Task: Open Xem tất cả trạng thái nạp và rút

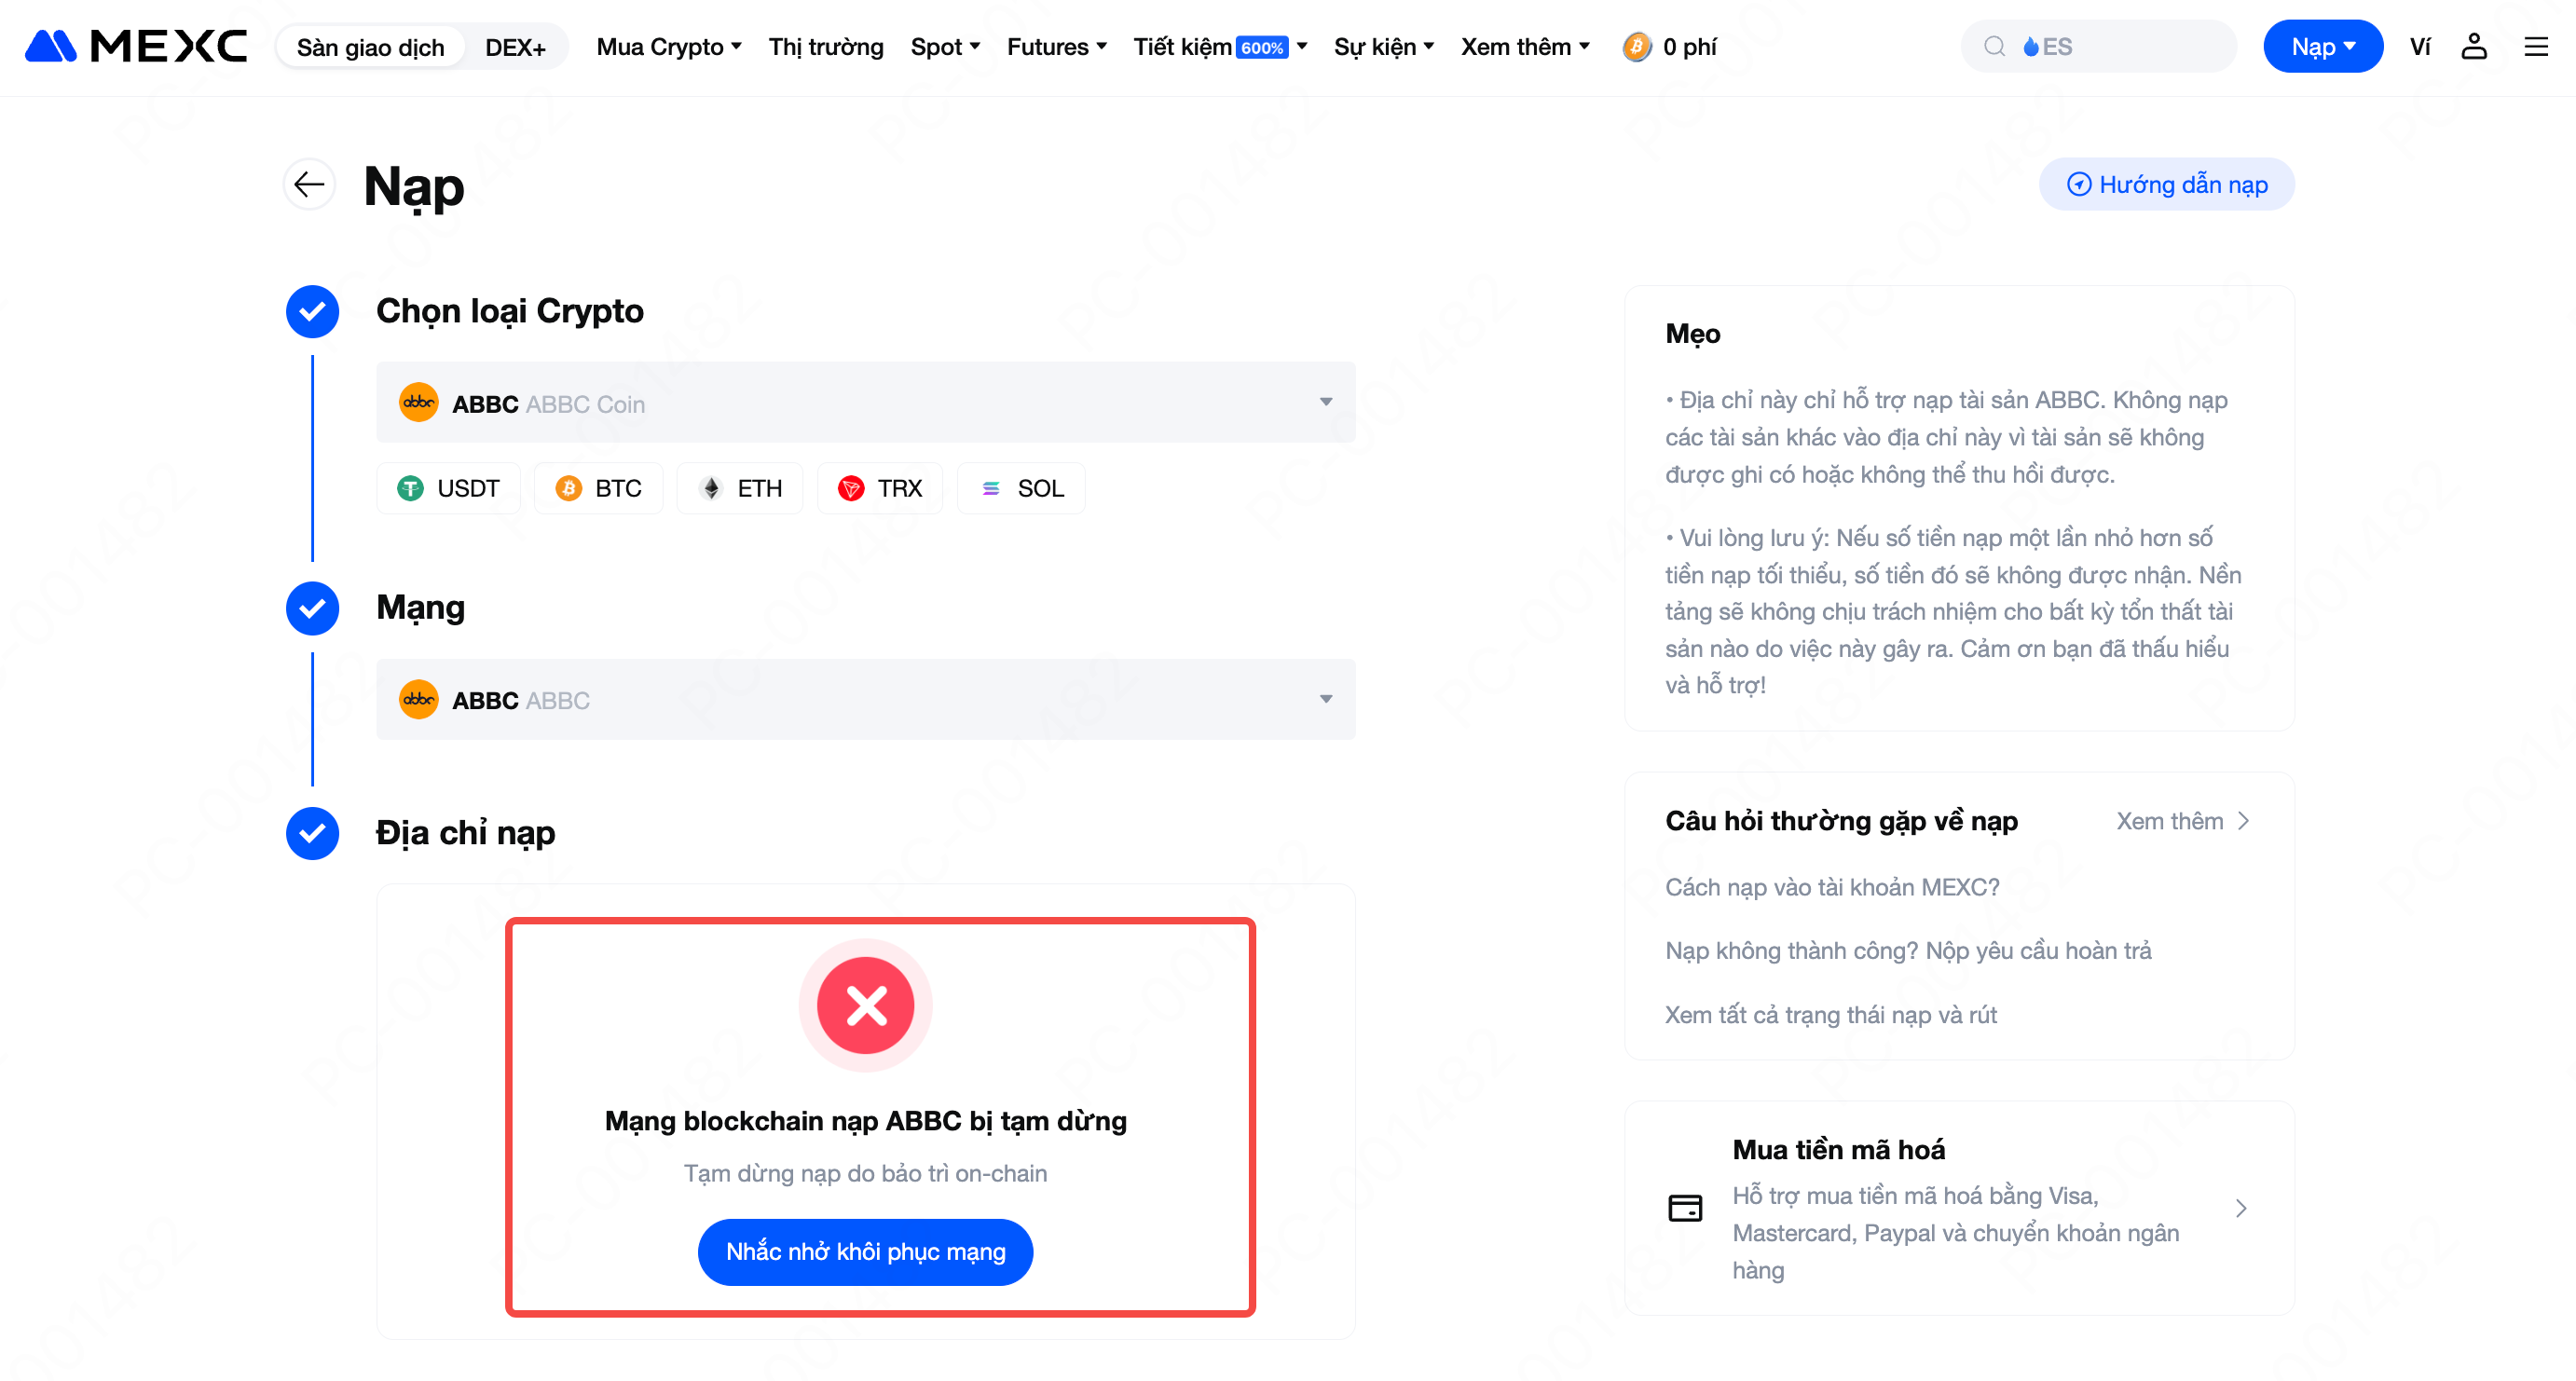Action: (1830, 1015)
